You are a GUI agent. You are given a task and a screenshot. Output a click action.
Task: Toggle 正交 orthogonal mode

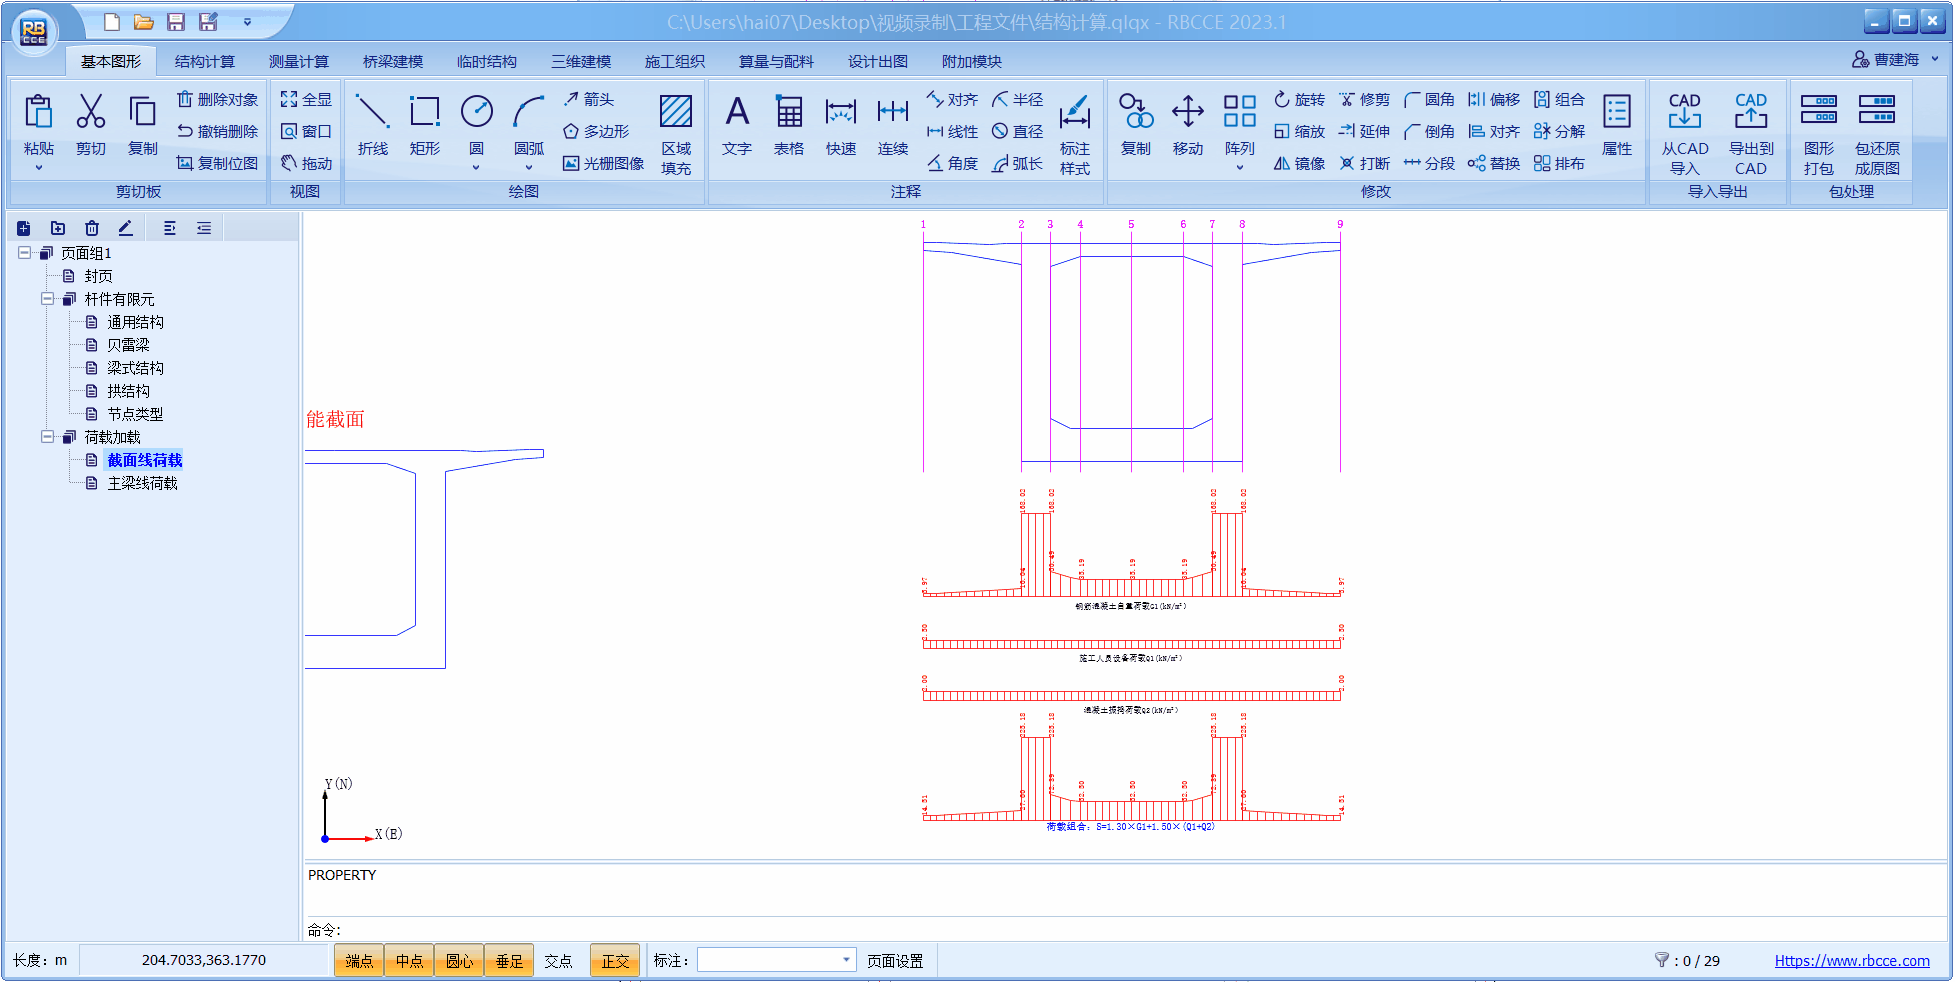(615, 961)
